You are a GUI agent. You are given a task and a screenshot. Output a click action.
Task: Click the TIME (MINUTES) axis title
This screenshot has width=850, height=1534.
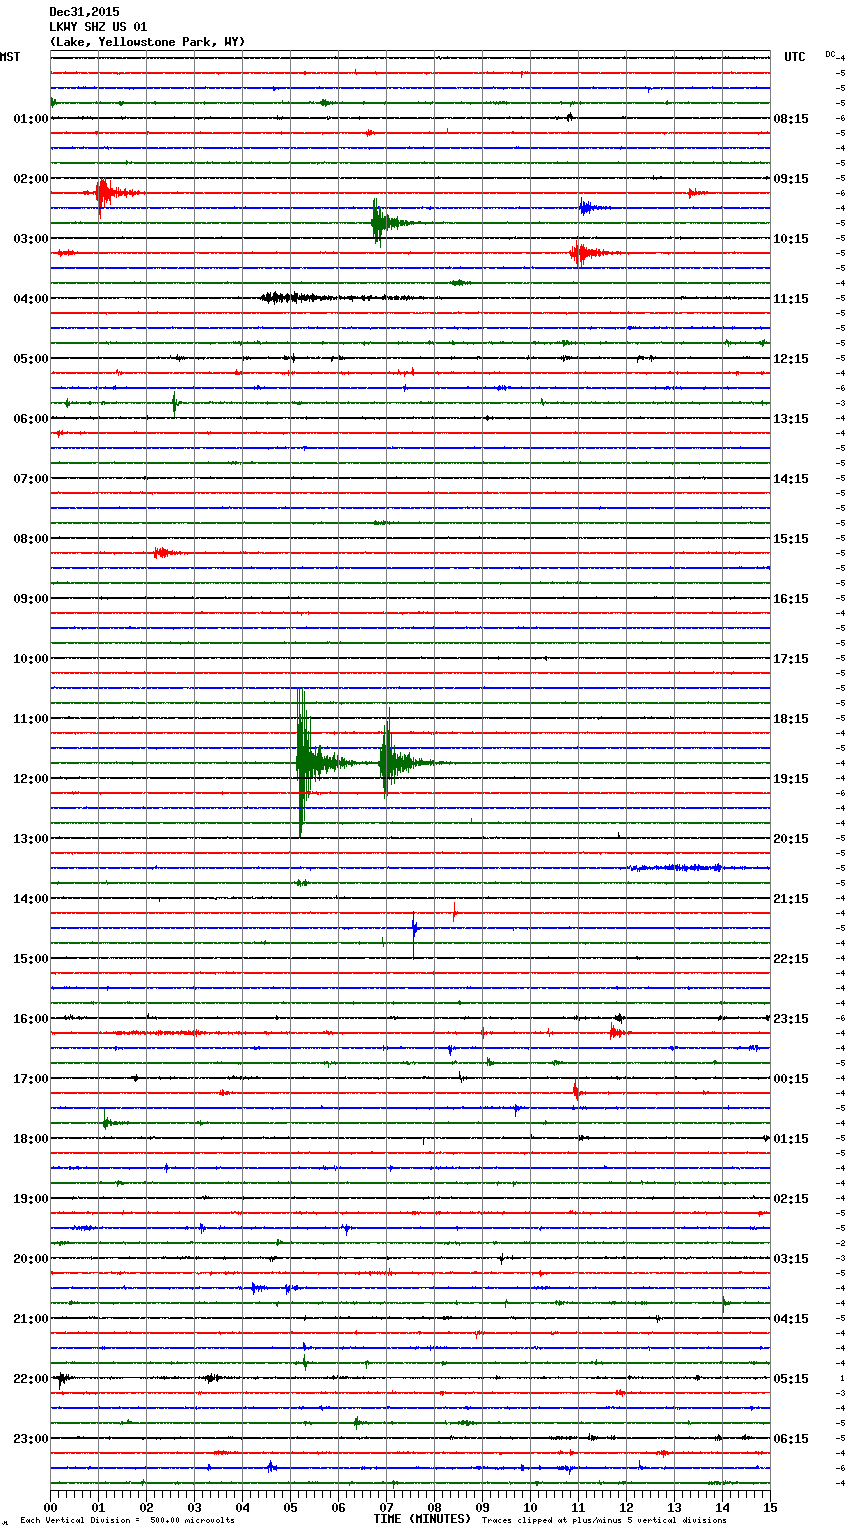[422, 1519]
